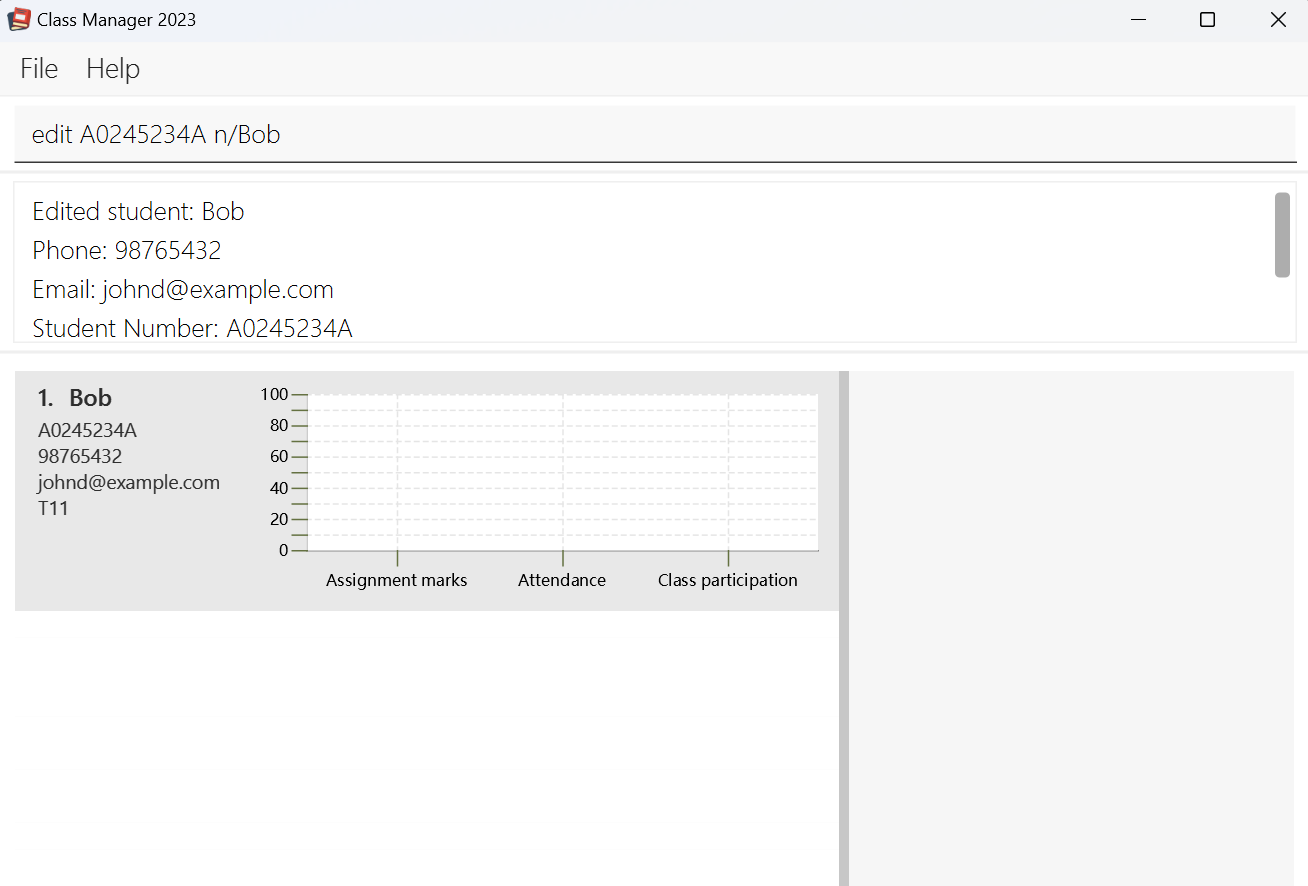Click email johnd@example.com in student card
1308x886 pixels.
coord(129,483)
